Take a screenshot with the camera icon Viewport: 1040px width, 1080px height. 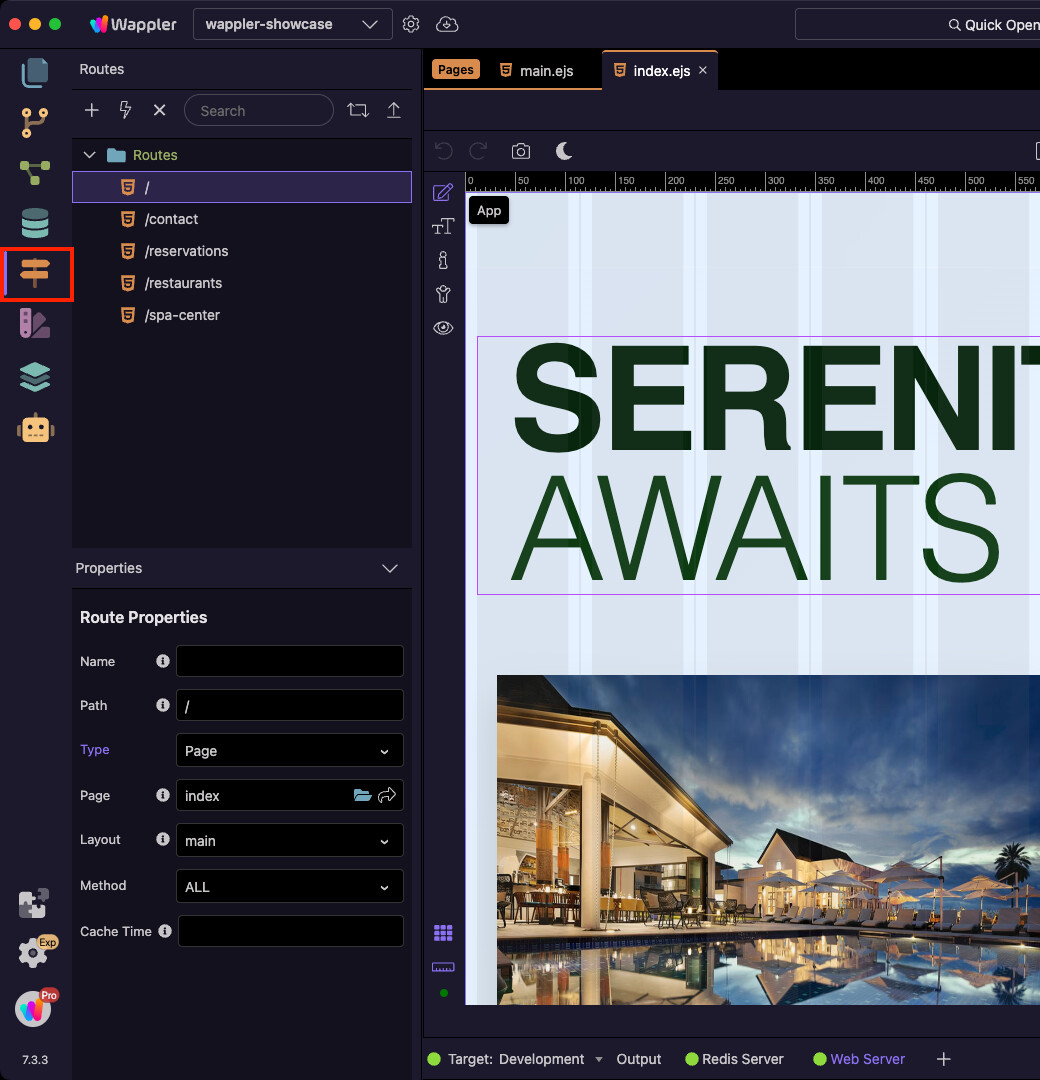pyautogui.click(x=520, y=151)
